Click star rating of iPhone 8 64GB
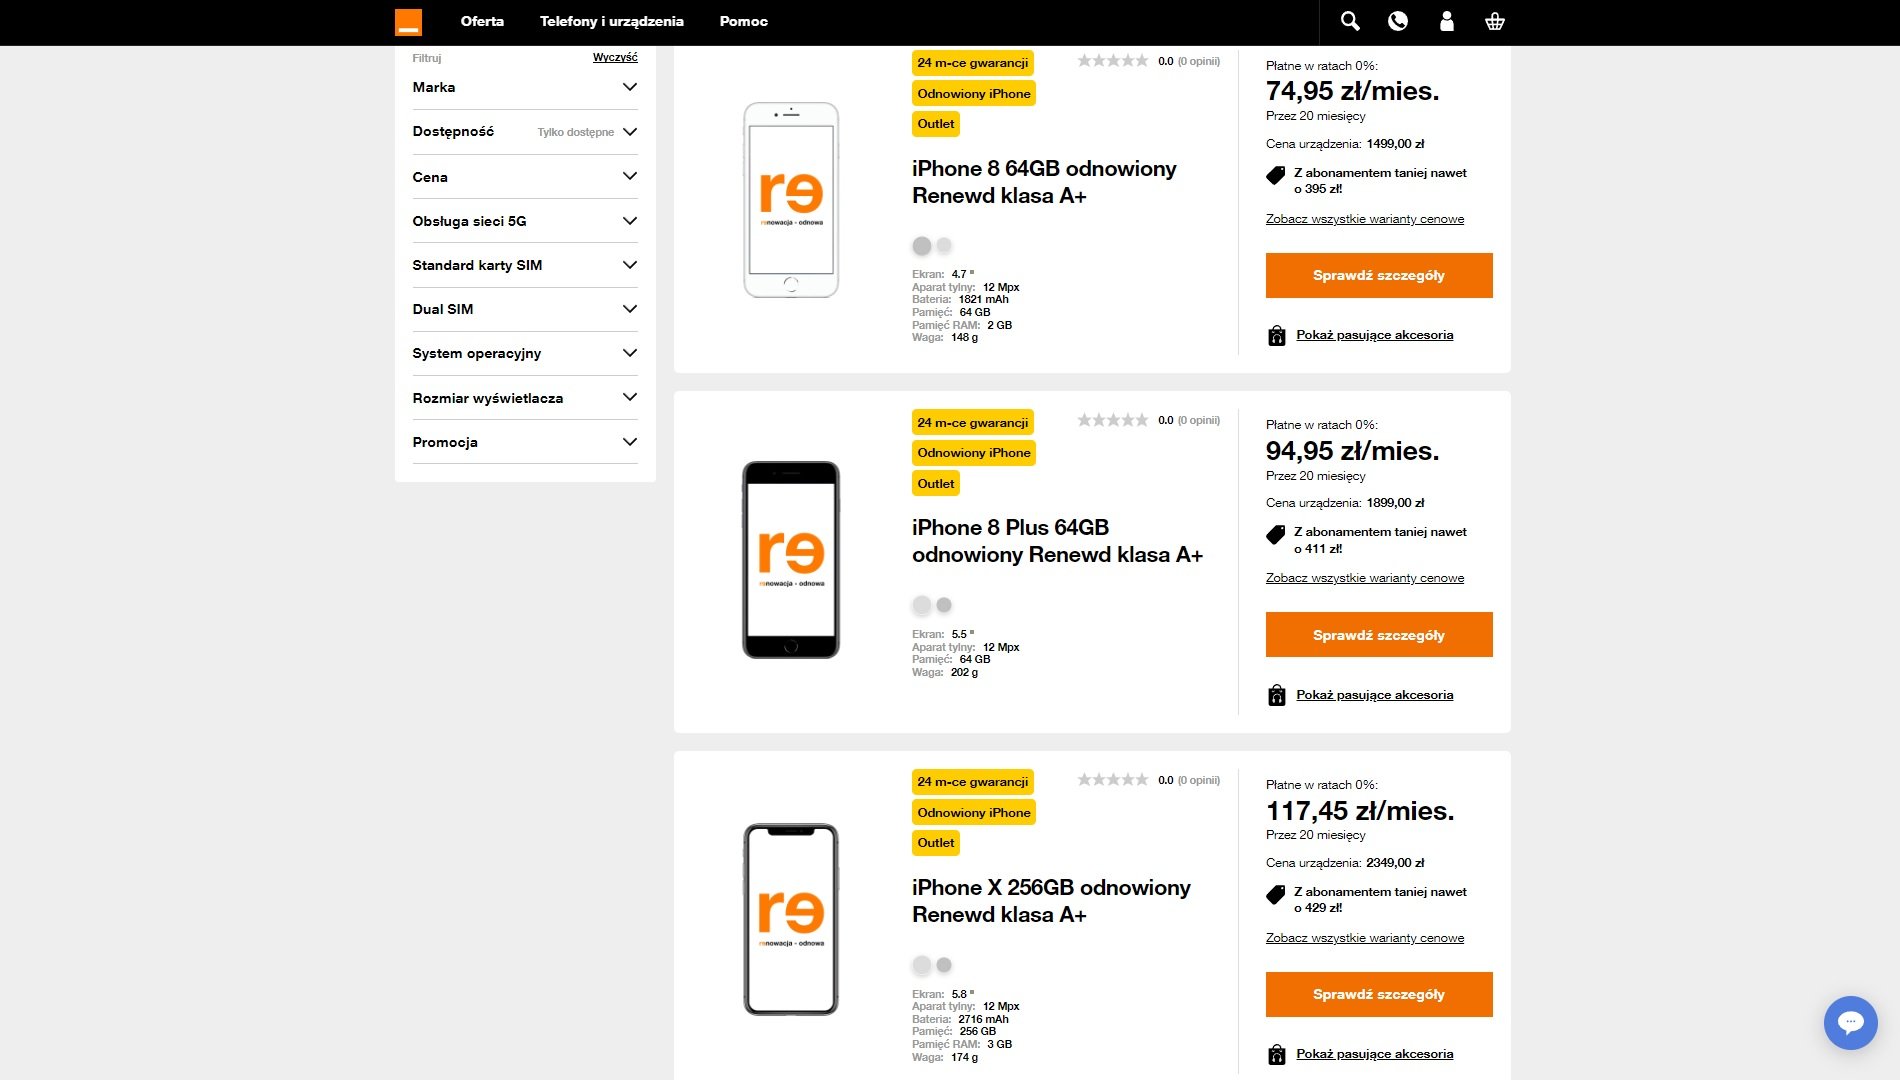This screenshot has height=1080, width=1900. pyautogui.click(x=1113, y=61)
